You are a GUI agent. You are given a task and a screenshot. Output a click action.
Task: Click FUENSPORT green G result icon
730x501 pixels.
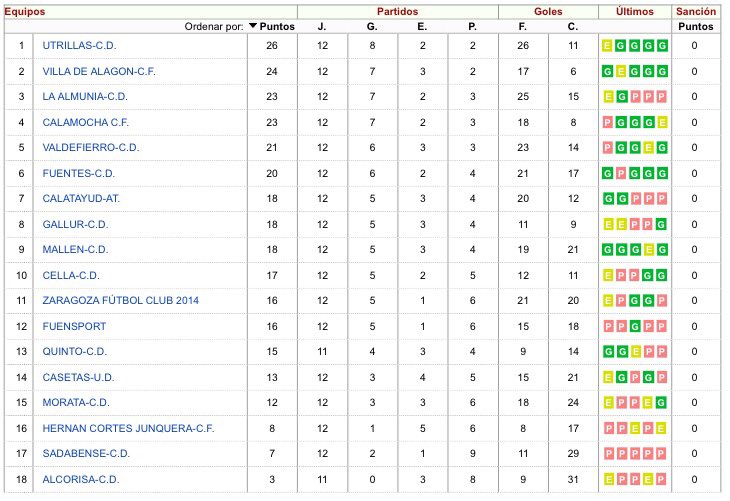[635, 326]
